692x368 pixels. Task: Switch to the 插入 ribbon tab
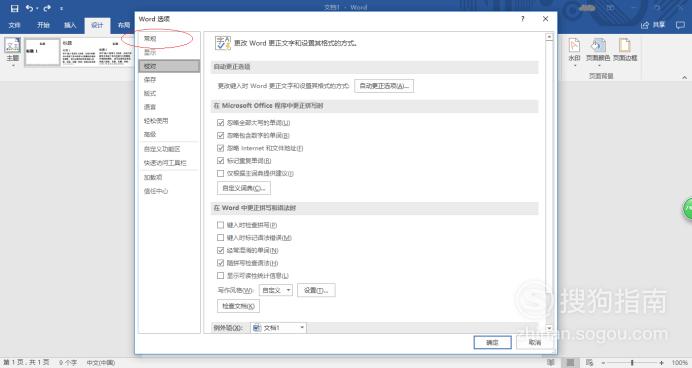[x=70, y=25]
